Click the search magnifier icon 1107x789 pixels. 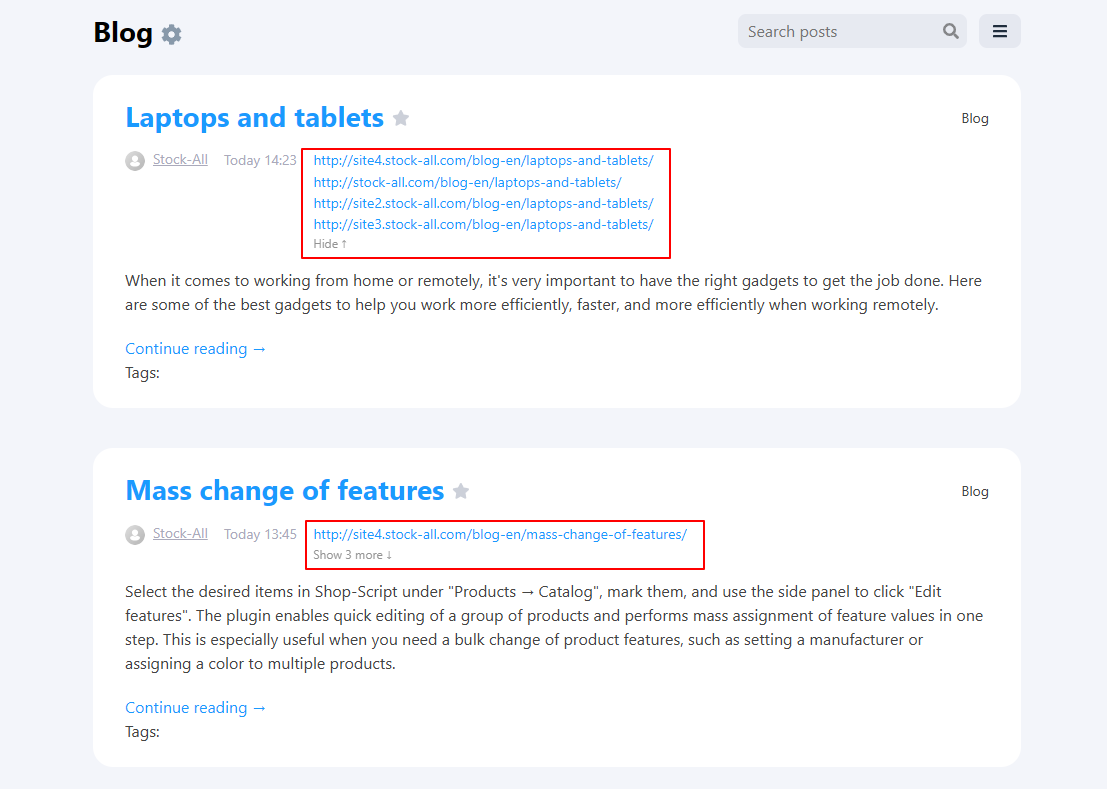coord(950,31)
